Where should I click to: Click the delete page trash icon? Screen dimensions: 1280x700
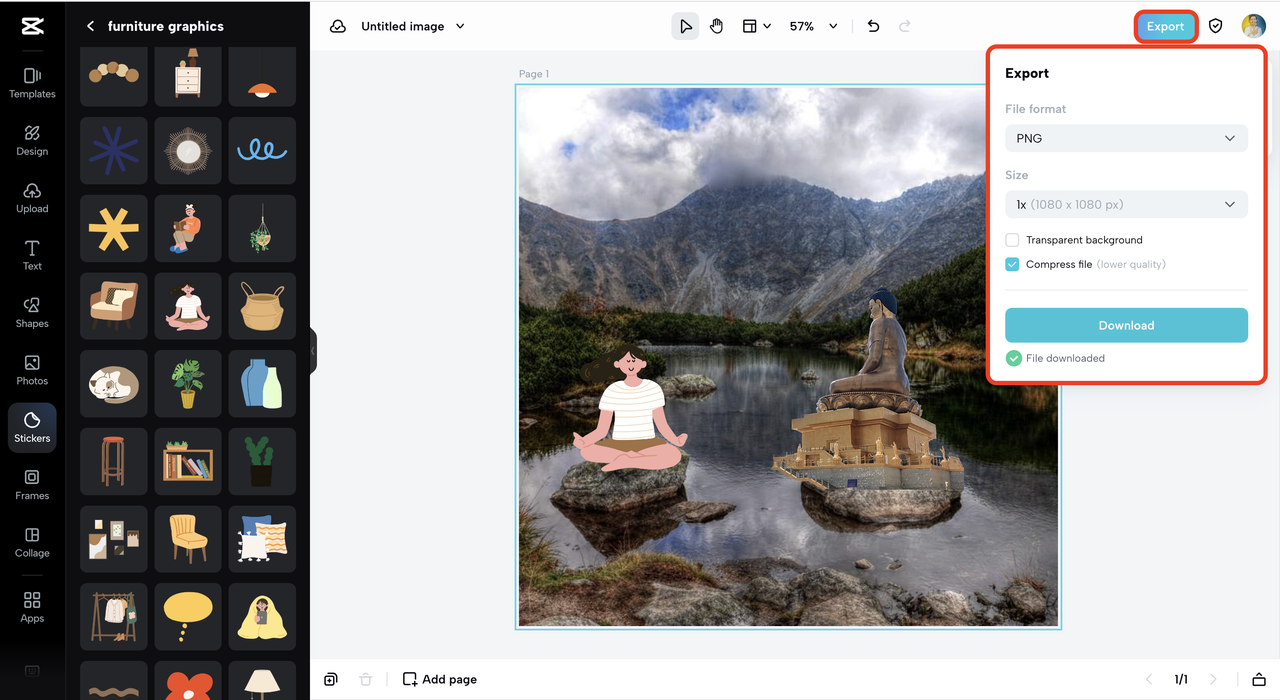366,679
